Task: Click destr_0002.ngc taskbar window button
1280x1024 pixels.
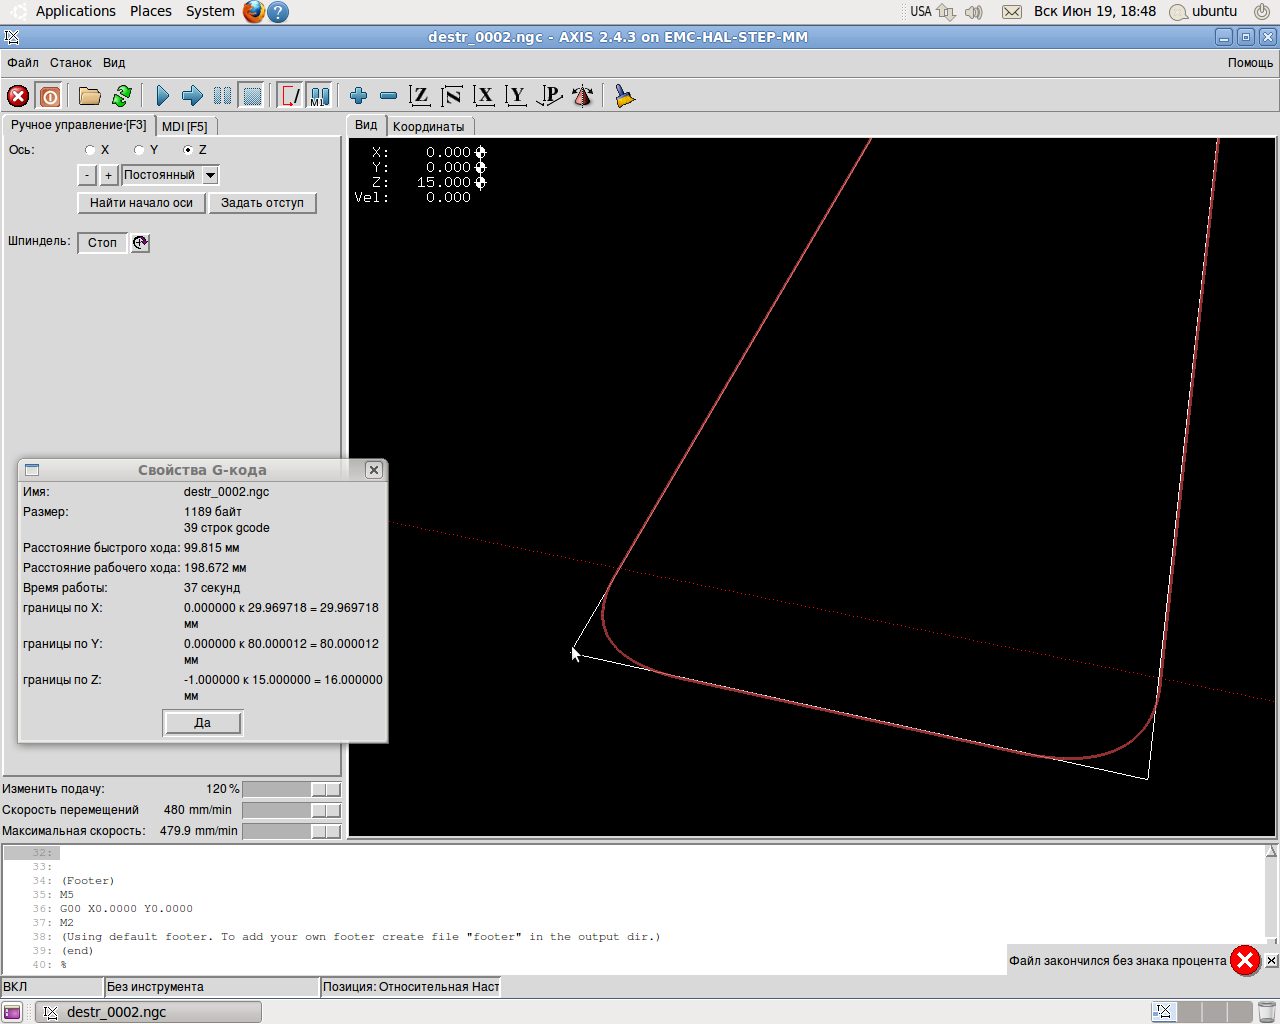Action: point(148,1012)
